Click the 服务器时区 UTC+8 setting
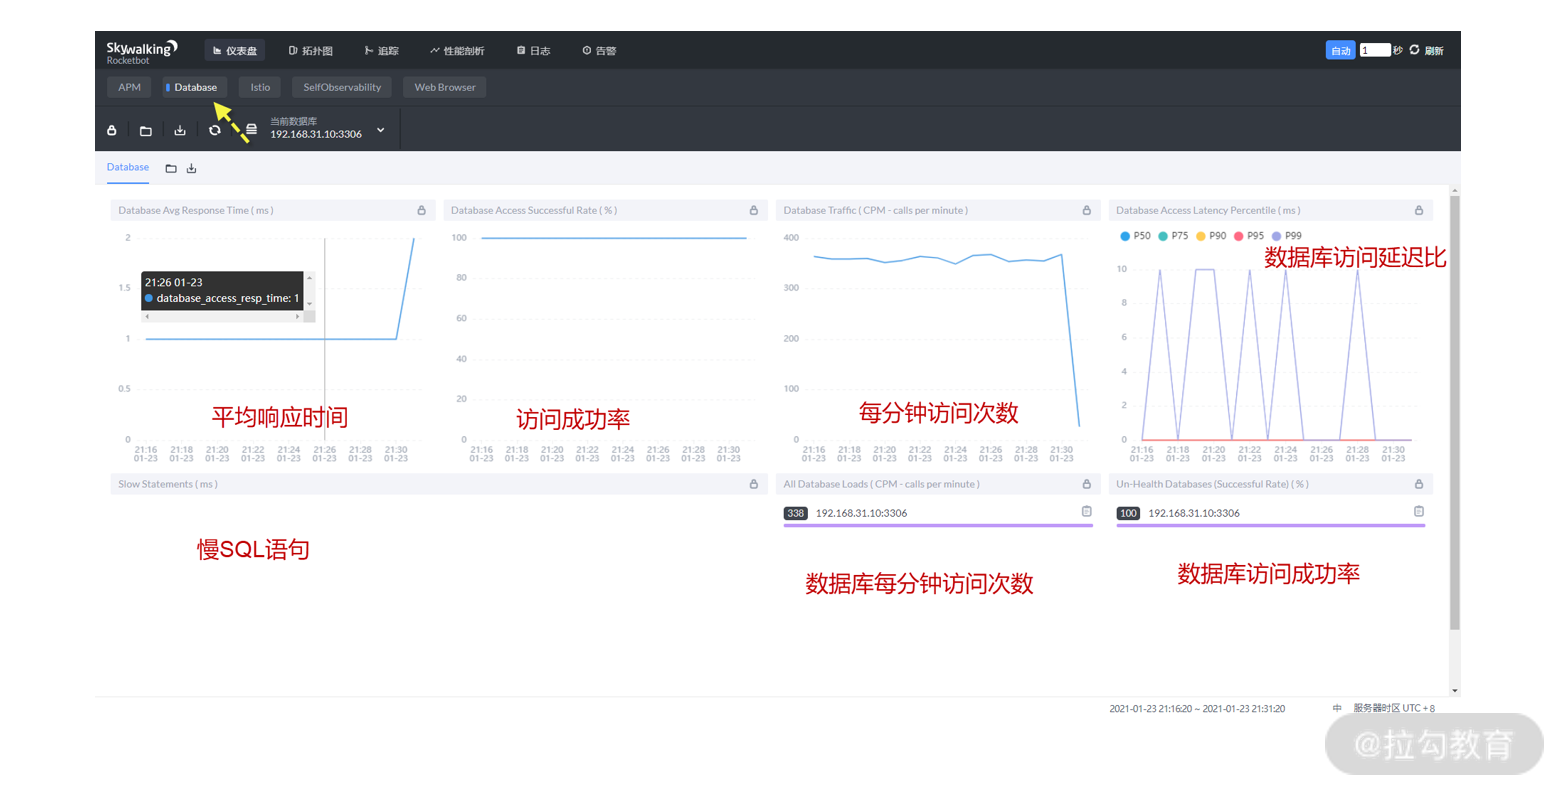The image size is (1566, 795). click(1394, 708)
